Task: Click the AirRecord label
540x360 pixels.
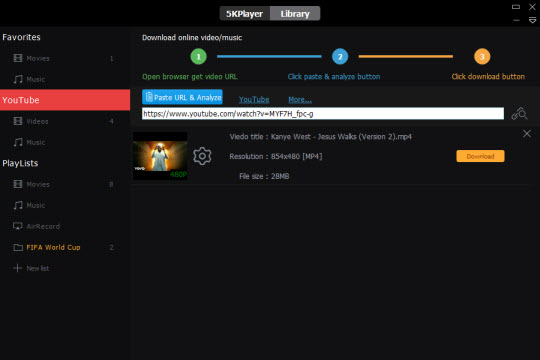Action: coord(43,226)
